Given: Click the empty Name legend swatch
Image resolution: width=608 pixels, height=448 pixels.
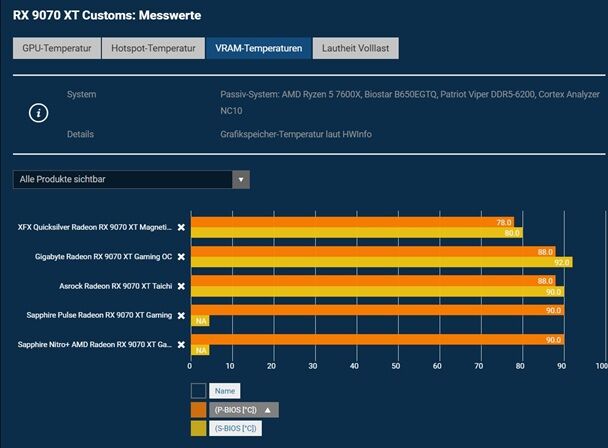Looking at the screenshot, I should coord(199,391).
